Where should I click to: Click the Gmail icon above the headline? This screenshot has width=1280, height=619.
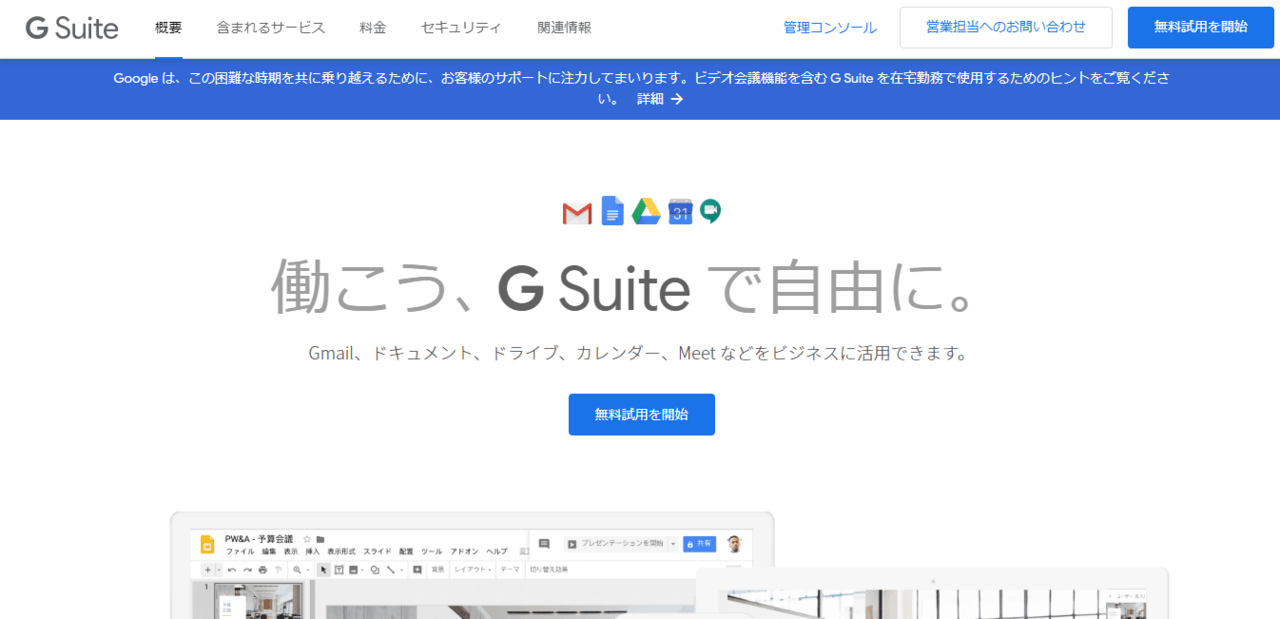[577, 213]
